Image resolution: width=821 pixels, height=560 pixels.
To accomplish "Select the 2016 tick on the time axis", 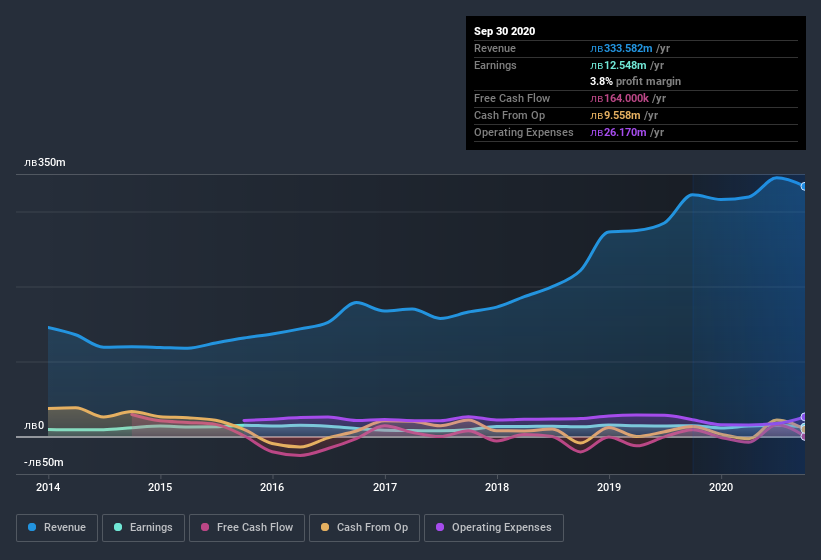I will 272,487.
